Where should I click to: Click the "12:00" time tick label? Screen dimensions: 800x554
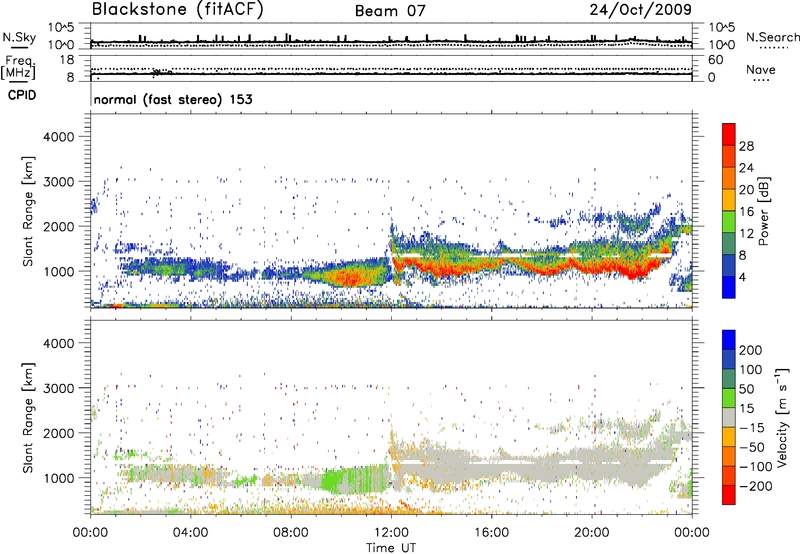(391, 533)
